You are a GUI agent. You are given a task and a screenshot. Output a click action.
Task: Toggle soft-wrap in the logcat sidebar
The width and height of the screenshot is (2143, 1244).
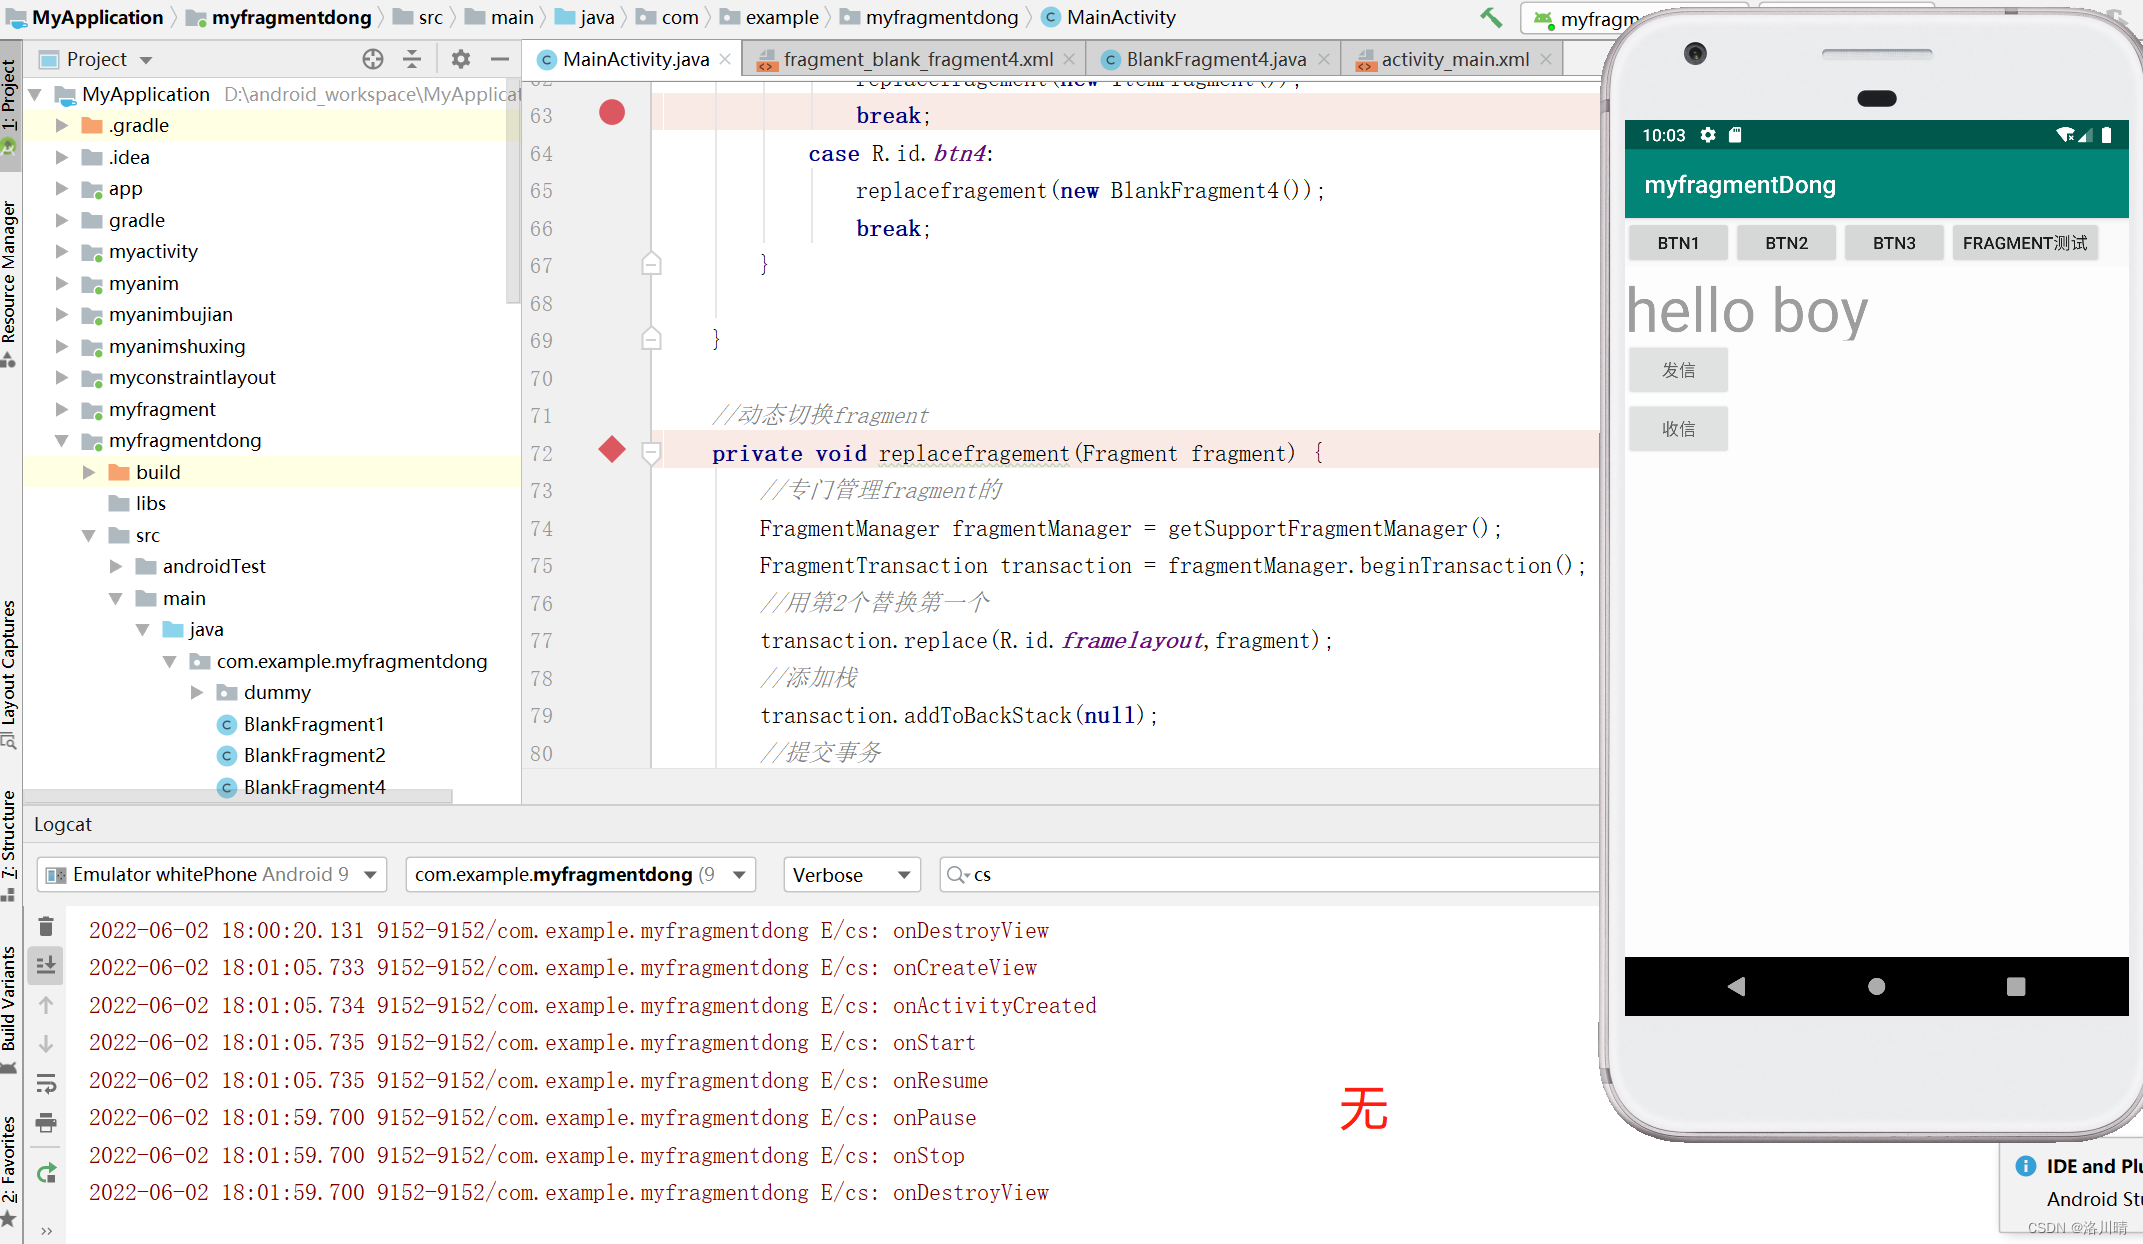46,1084
